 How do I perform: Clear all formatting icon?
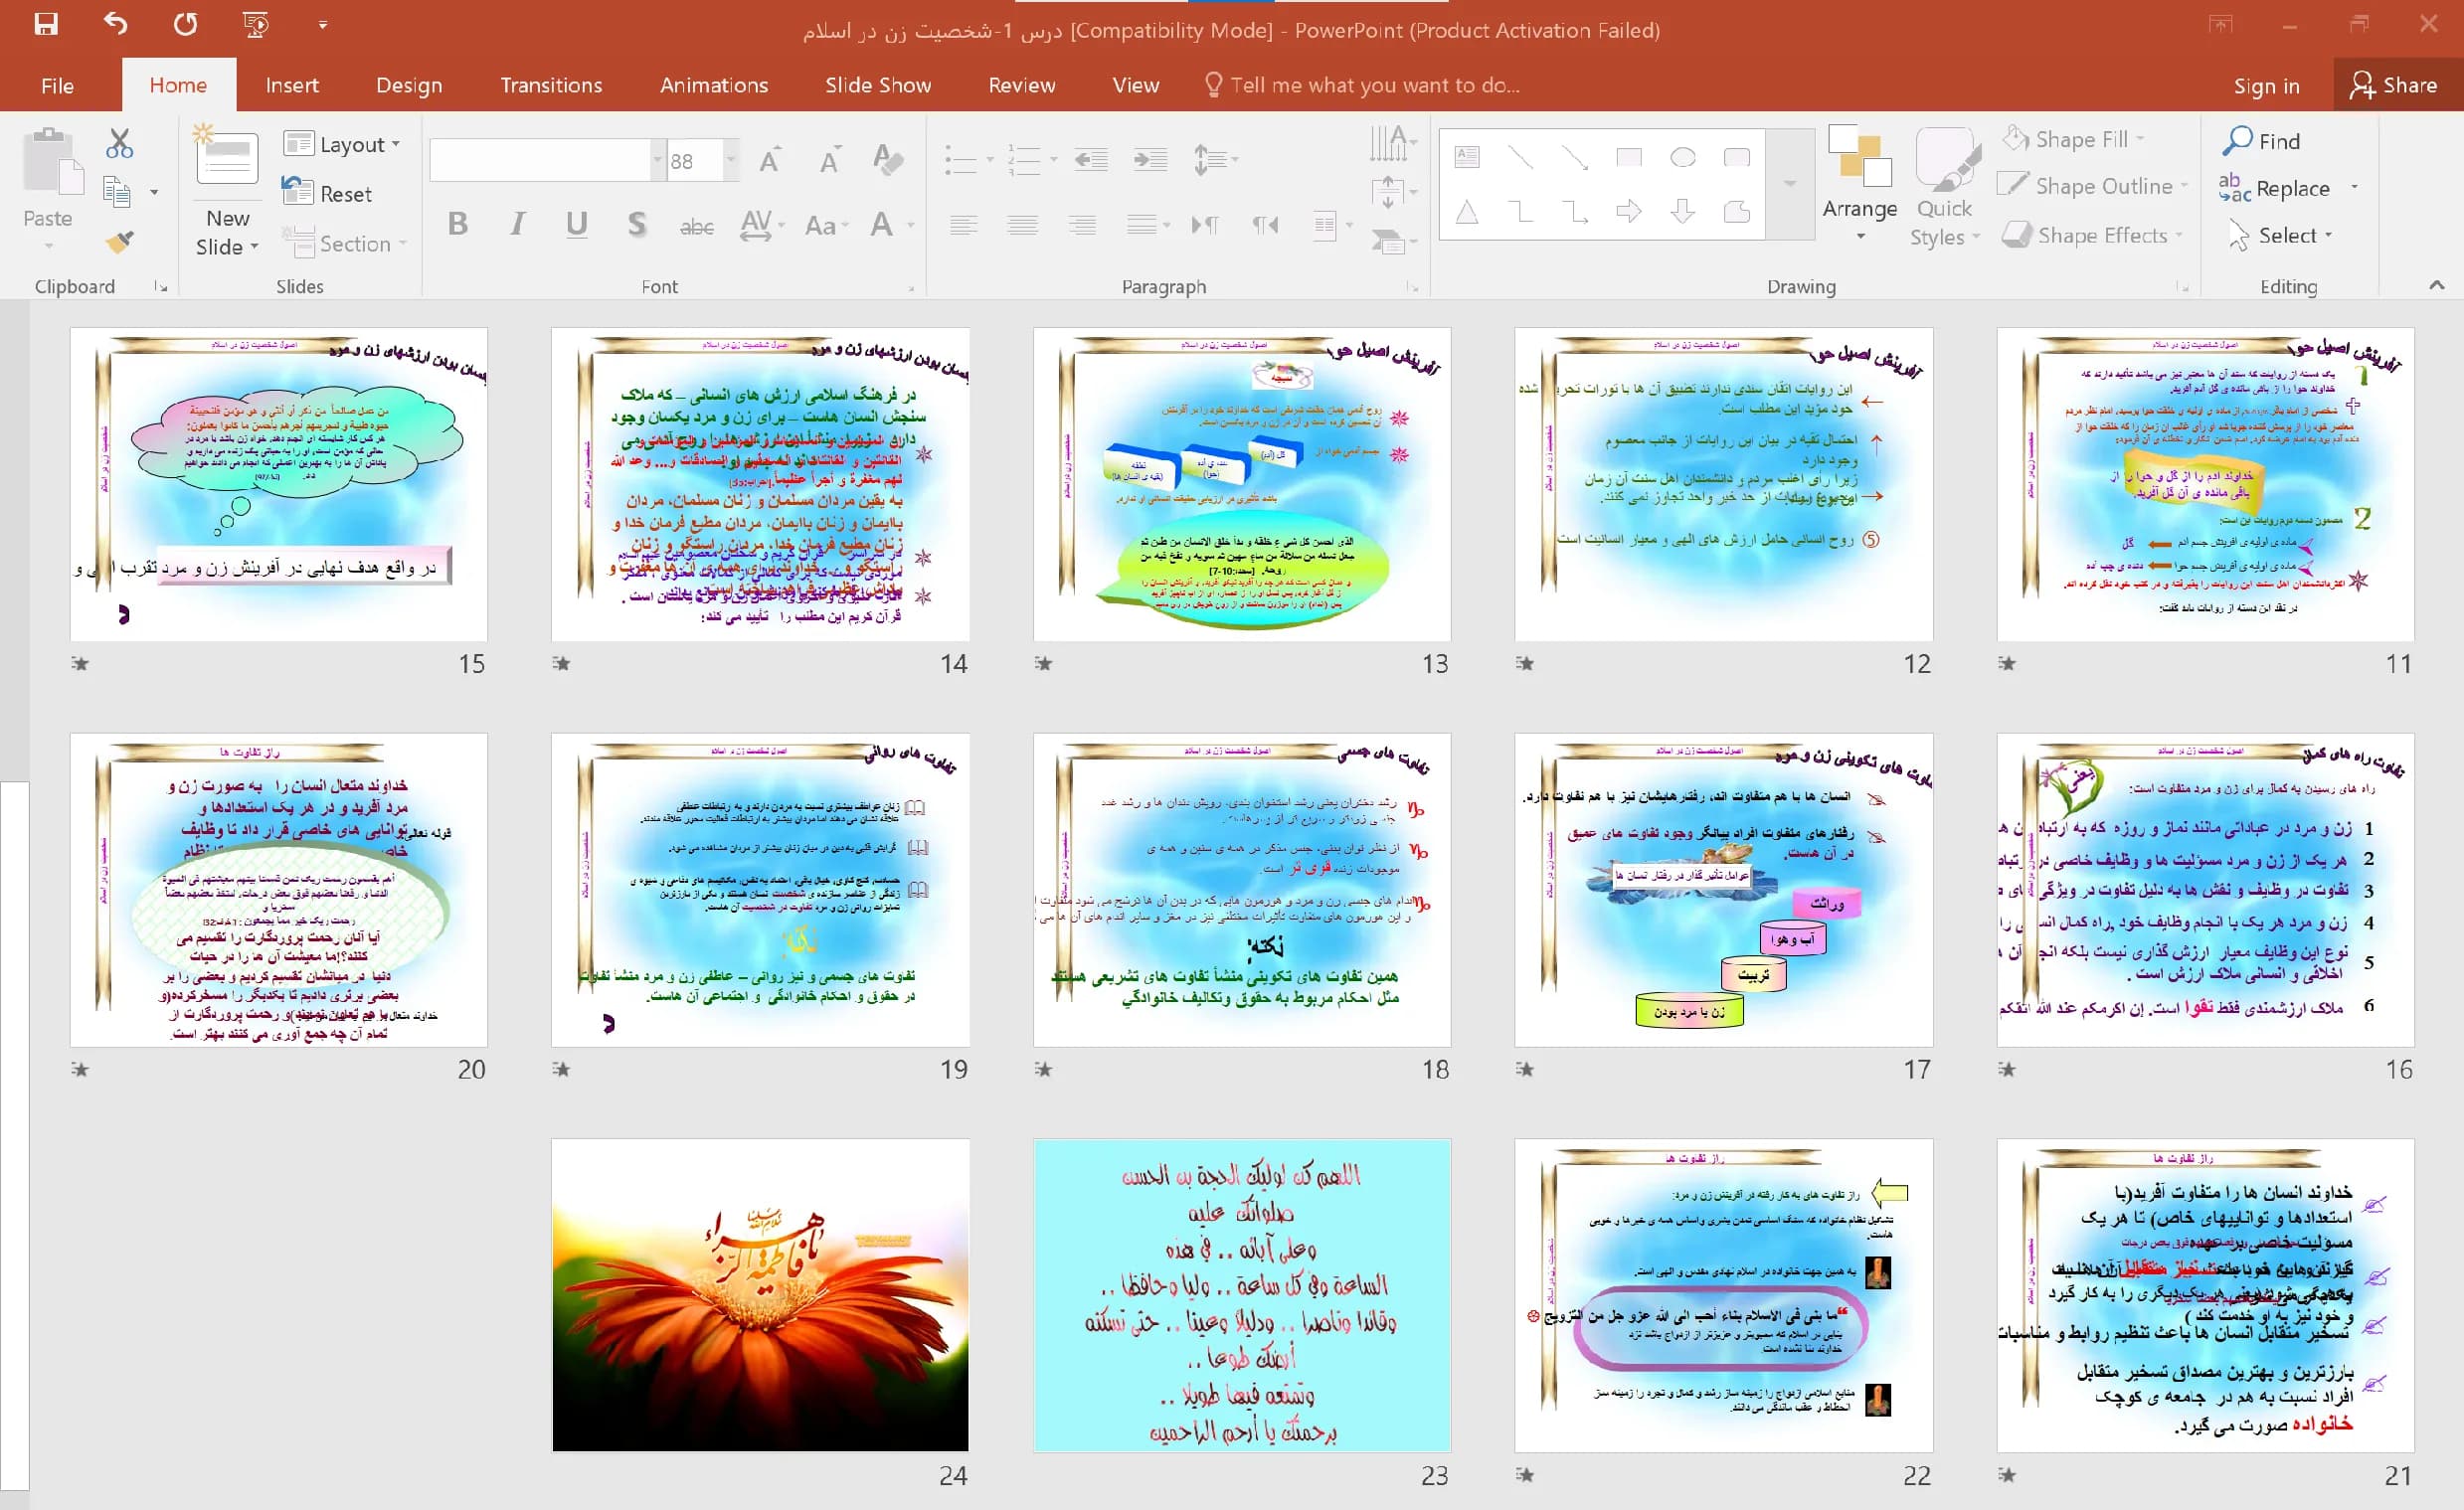pos(887,160)
